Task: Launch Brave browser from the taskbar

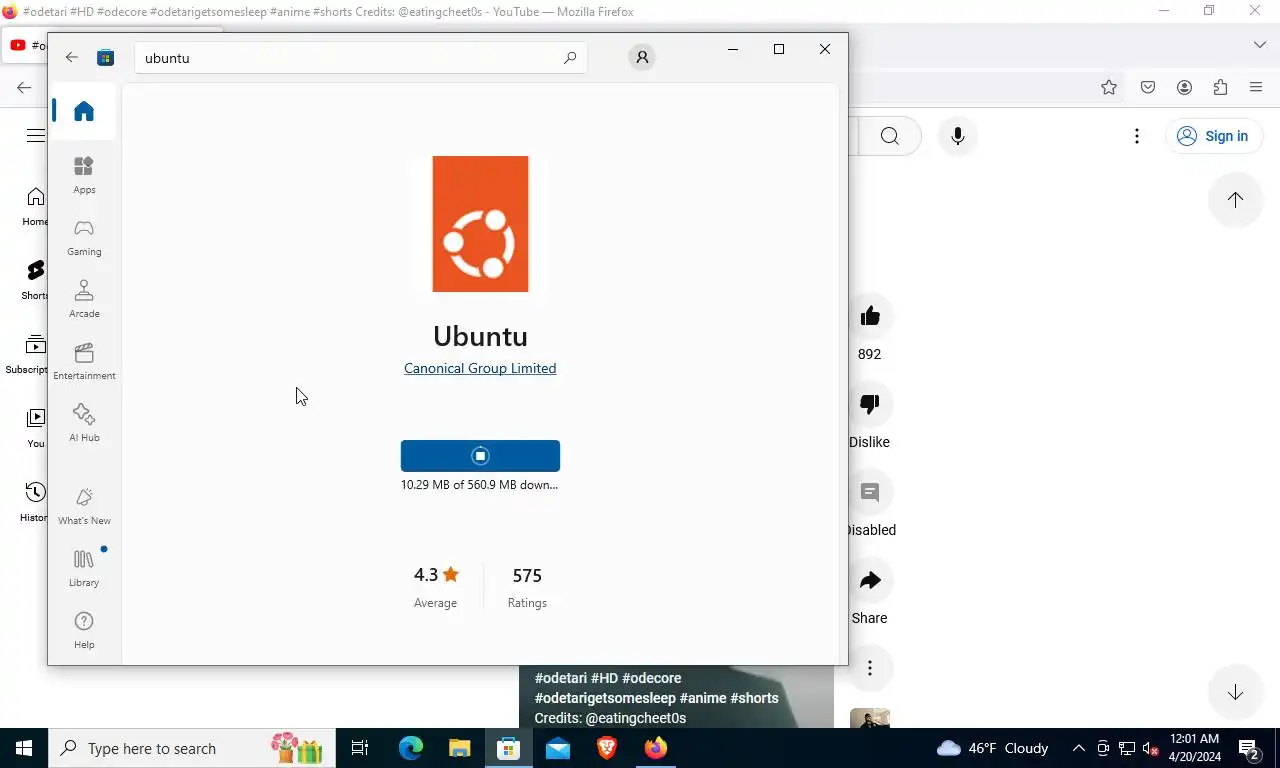Action: pos(607,748)
